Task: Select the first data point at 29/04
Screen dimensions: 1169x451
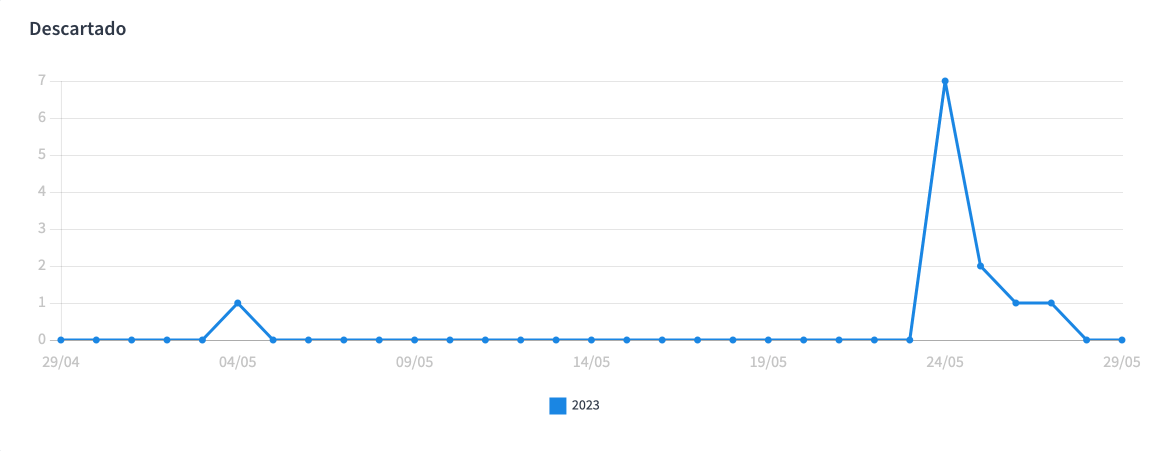Action: (61, 340)
